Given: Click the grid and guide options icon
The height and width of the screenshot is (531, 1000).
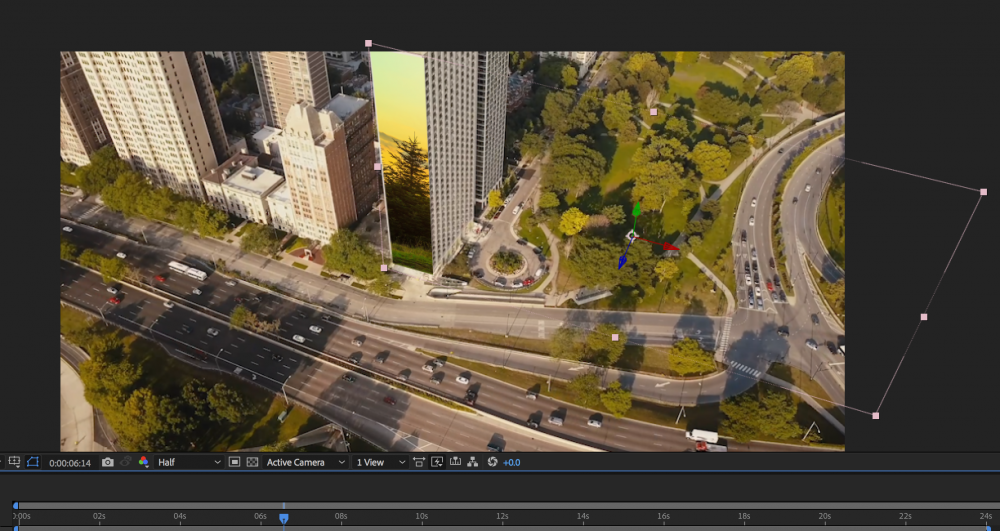Looking at the screenshot, I should [14, 462].
